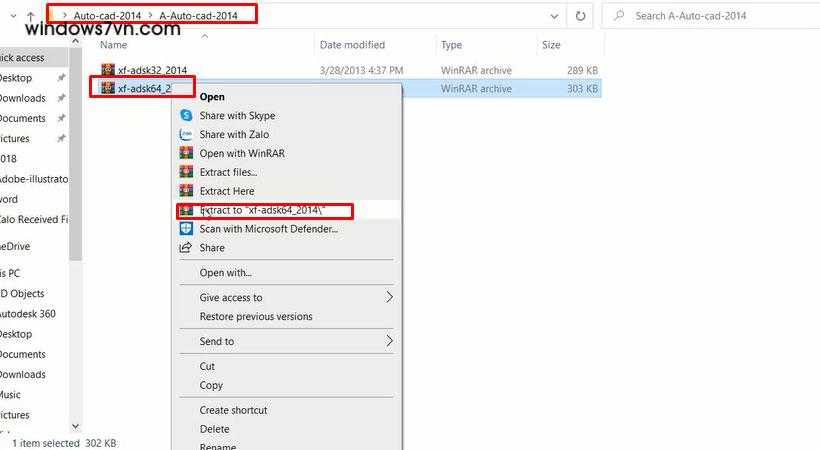Sort files by Size column header
This screenshot has height=450, width=820.
[x=551, y=45]
